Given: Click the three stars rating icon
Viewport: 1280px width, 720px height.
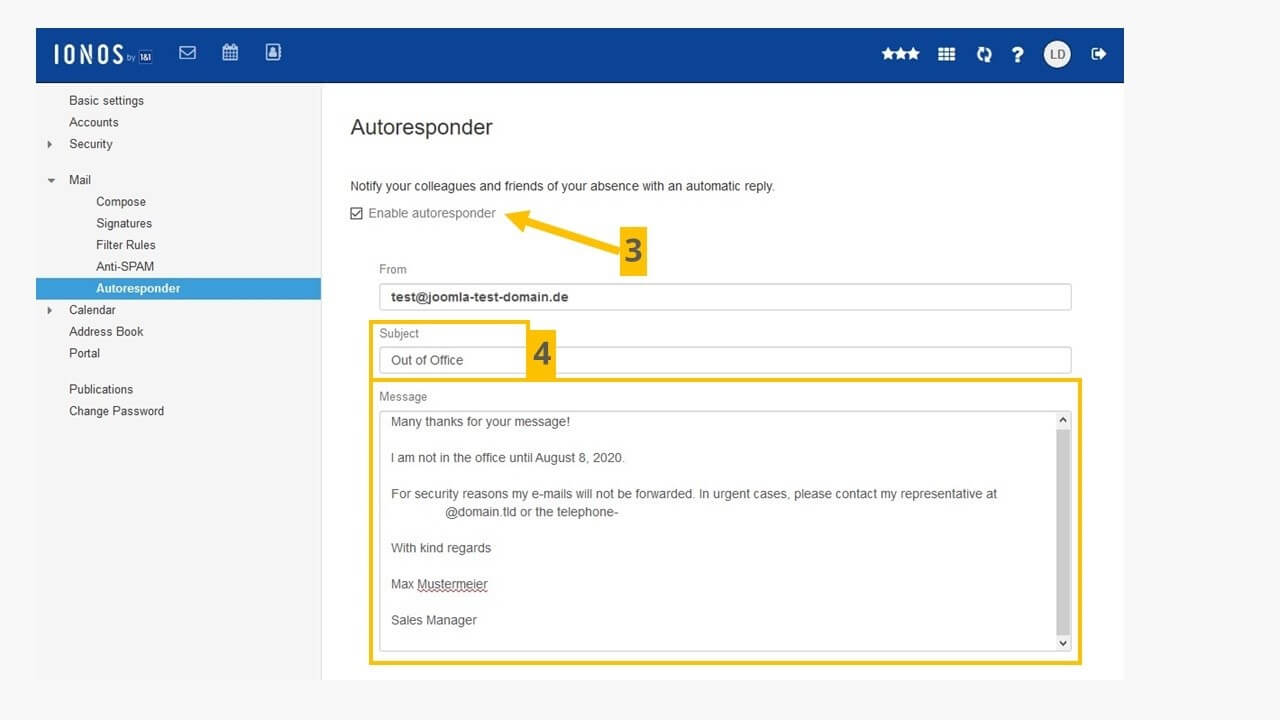Looking at the screenshot, I should pyautogui.click(x=900, y=54).
